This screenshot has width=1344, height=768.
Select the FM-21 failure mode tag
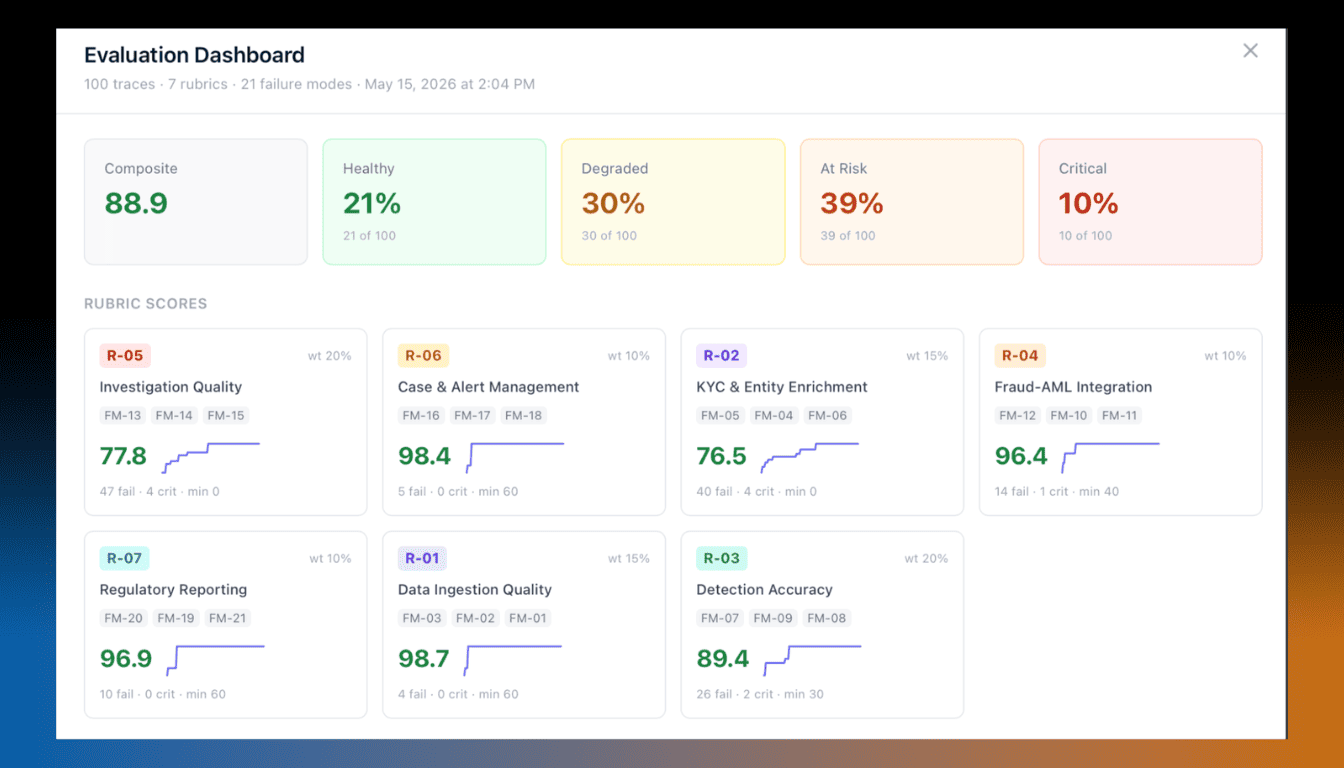[x=227, y=618]
